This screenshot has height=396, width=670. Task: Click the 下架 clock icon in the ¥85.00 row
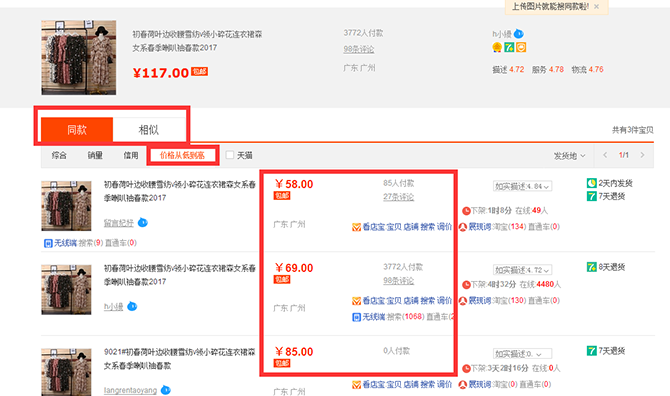click(466, 368)
